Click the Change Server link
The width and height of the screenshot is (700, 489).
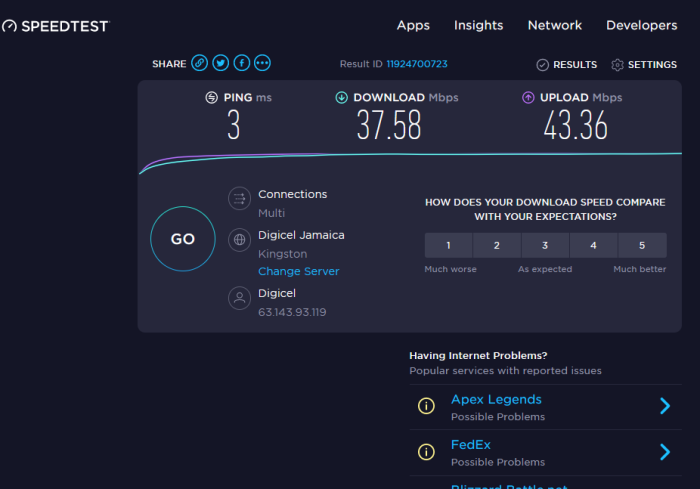click(x=298, y=272)
